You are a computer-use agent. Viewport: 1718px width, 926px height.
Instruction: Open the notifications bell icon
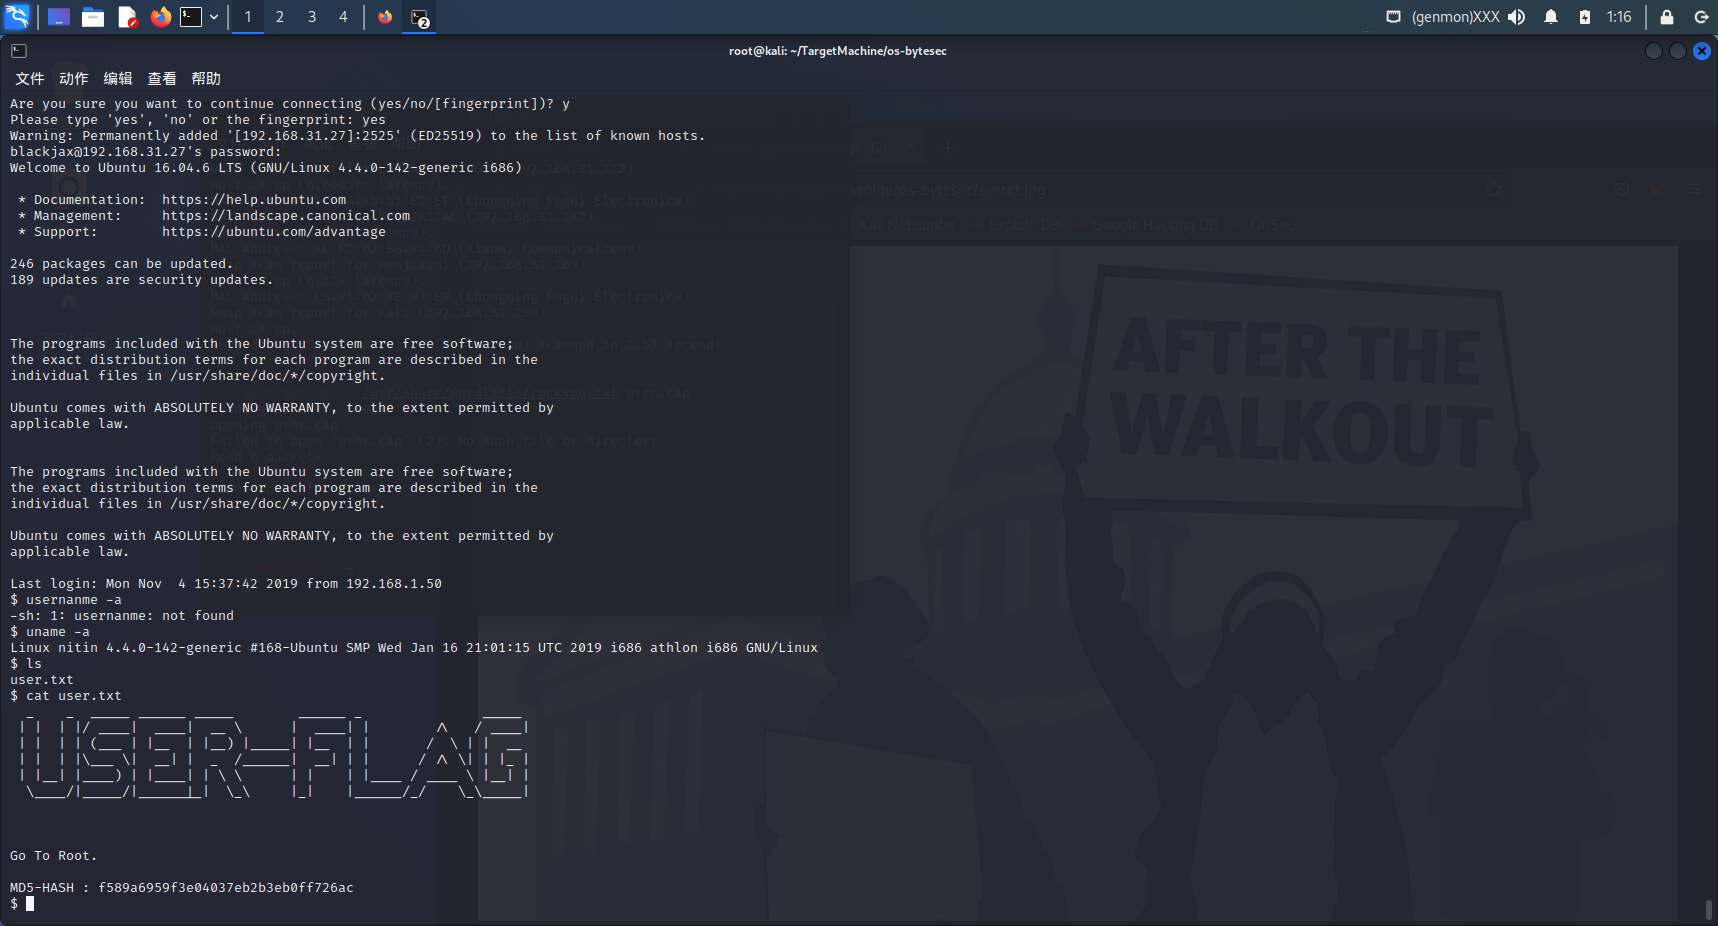(x=1551, y=17)
